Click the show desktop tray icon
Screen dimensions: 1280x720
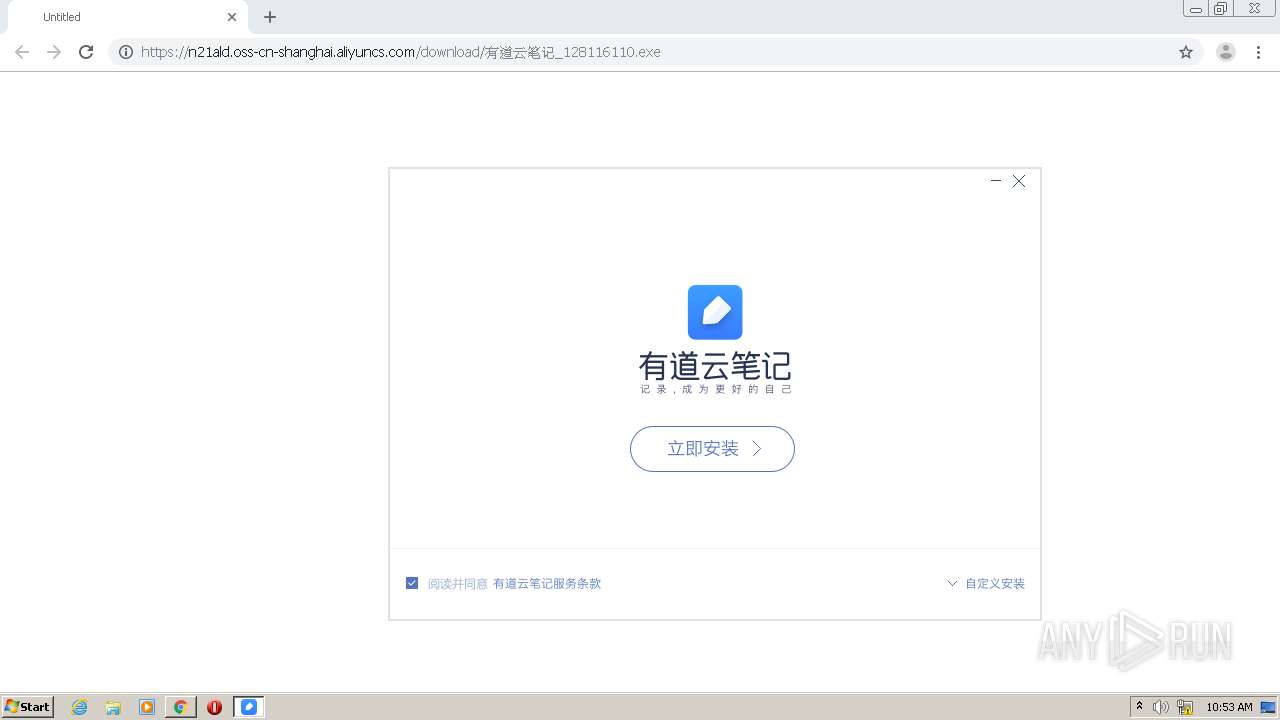pyautogui.click(x=1268, y=707)
